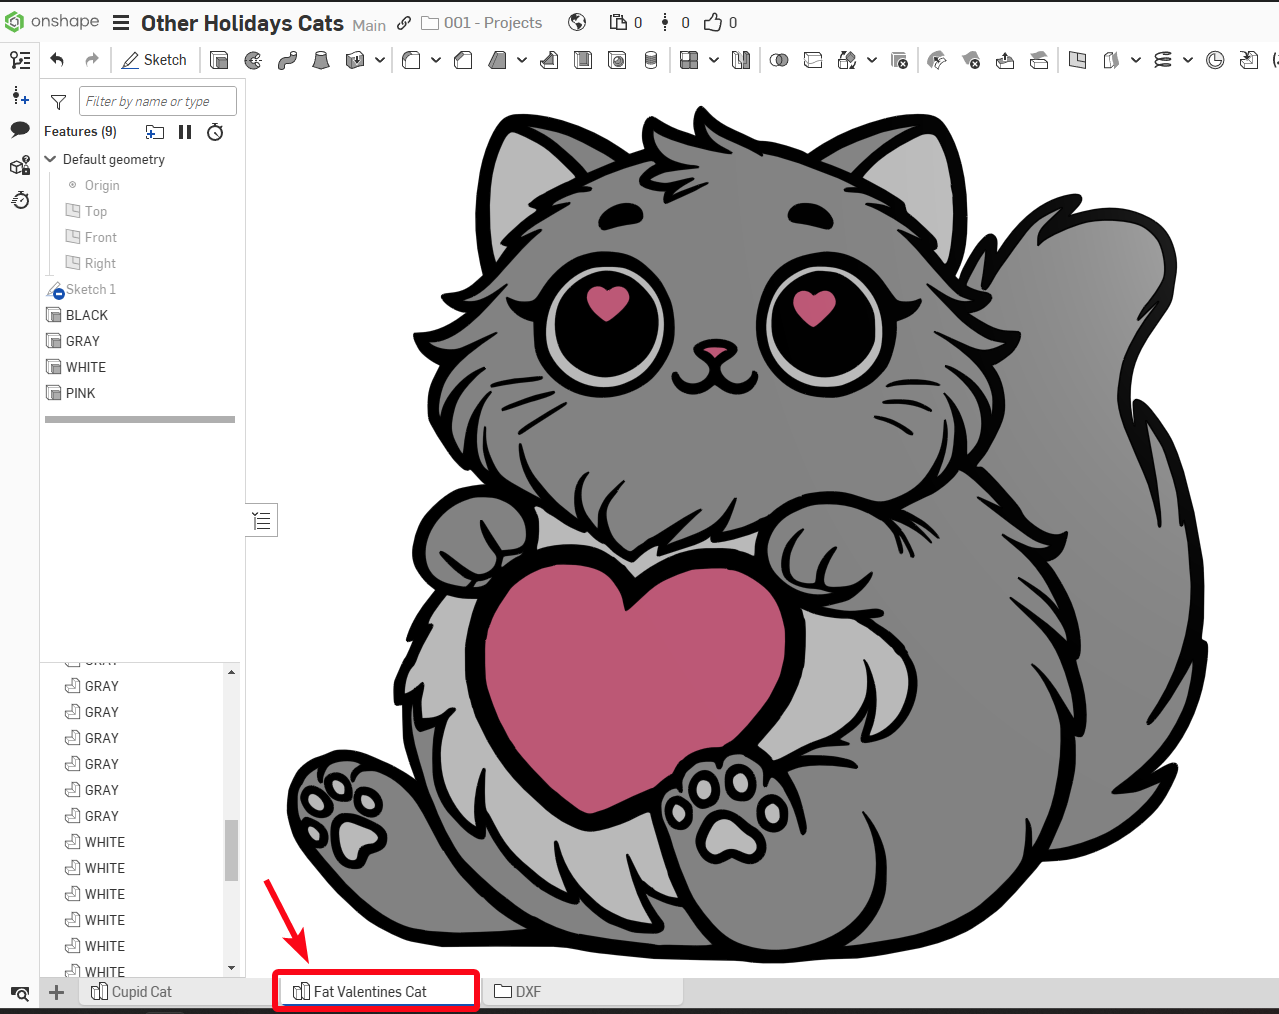Click the Redo arrow in the toolbar
Viewport: 1279px width, 1014px height.
[x=92, y=60]
